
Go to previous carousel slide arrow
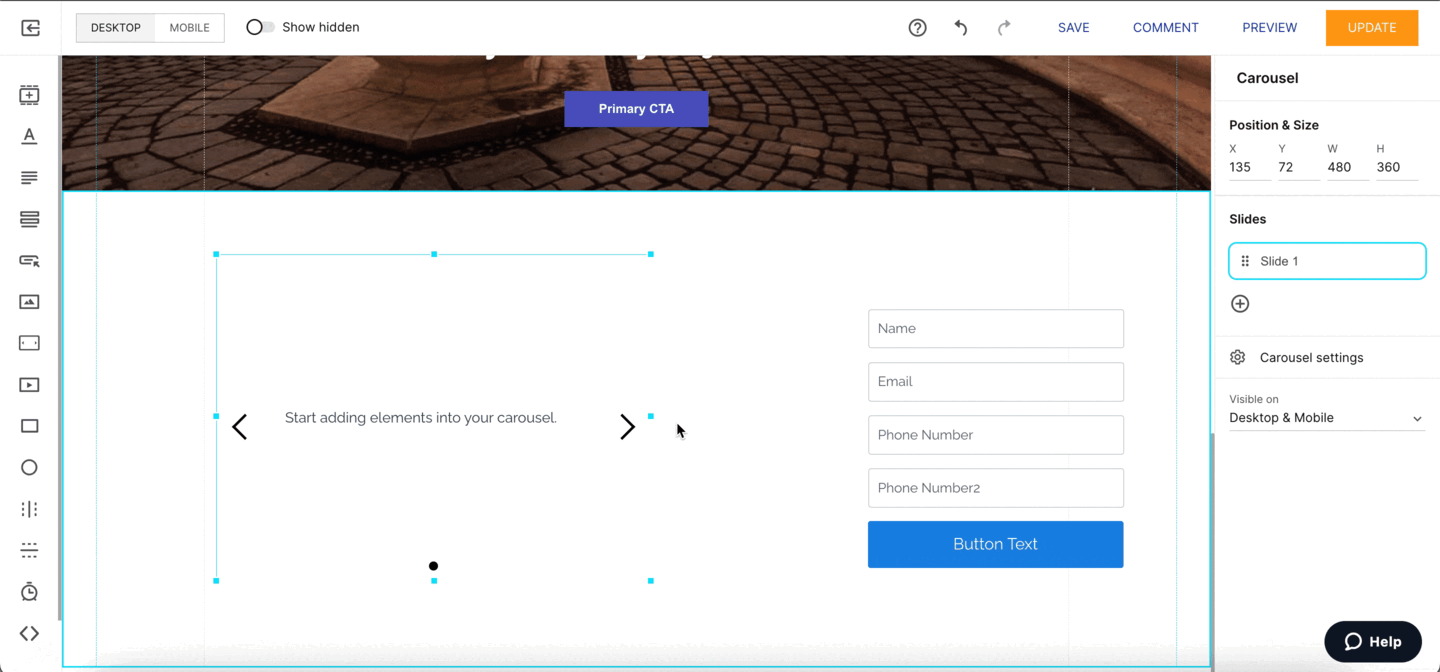click(240, 427)
